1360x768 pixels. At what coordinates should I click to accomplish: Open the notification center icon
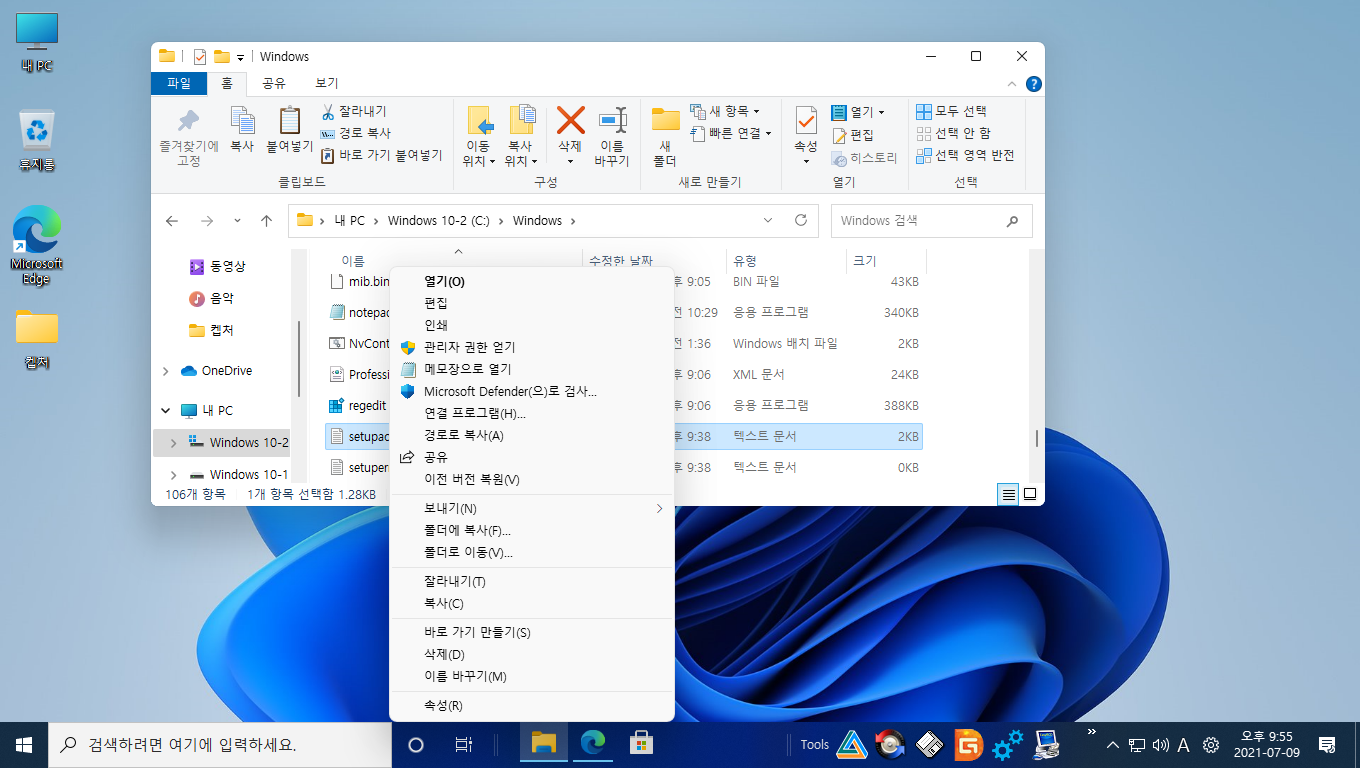[x=1327, y=744]
